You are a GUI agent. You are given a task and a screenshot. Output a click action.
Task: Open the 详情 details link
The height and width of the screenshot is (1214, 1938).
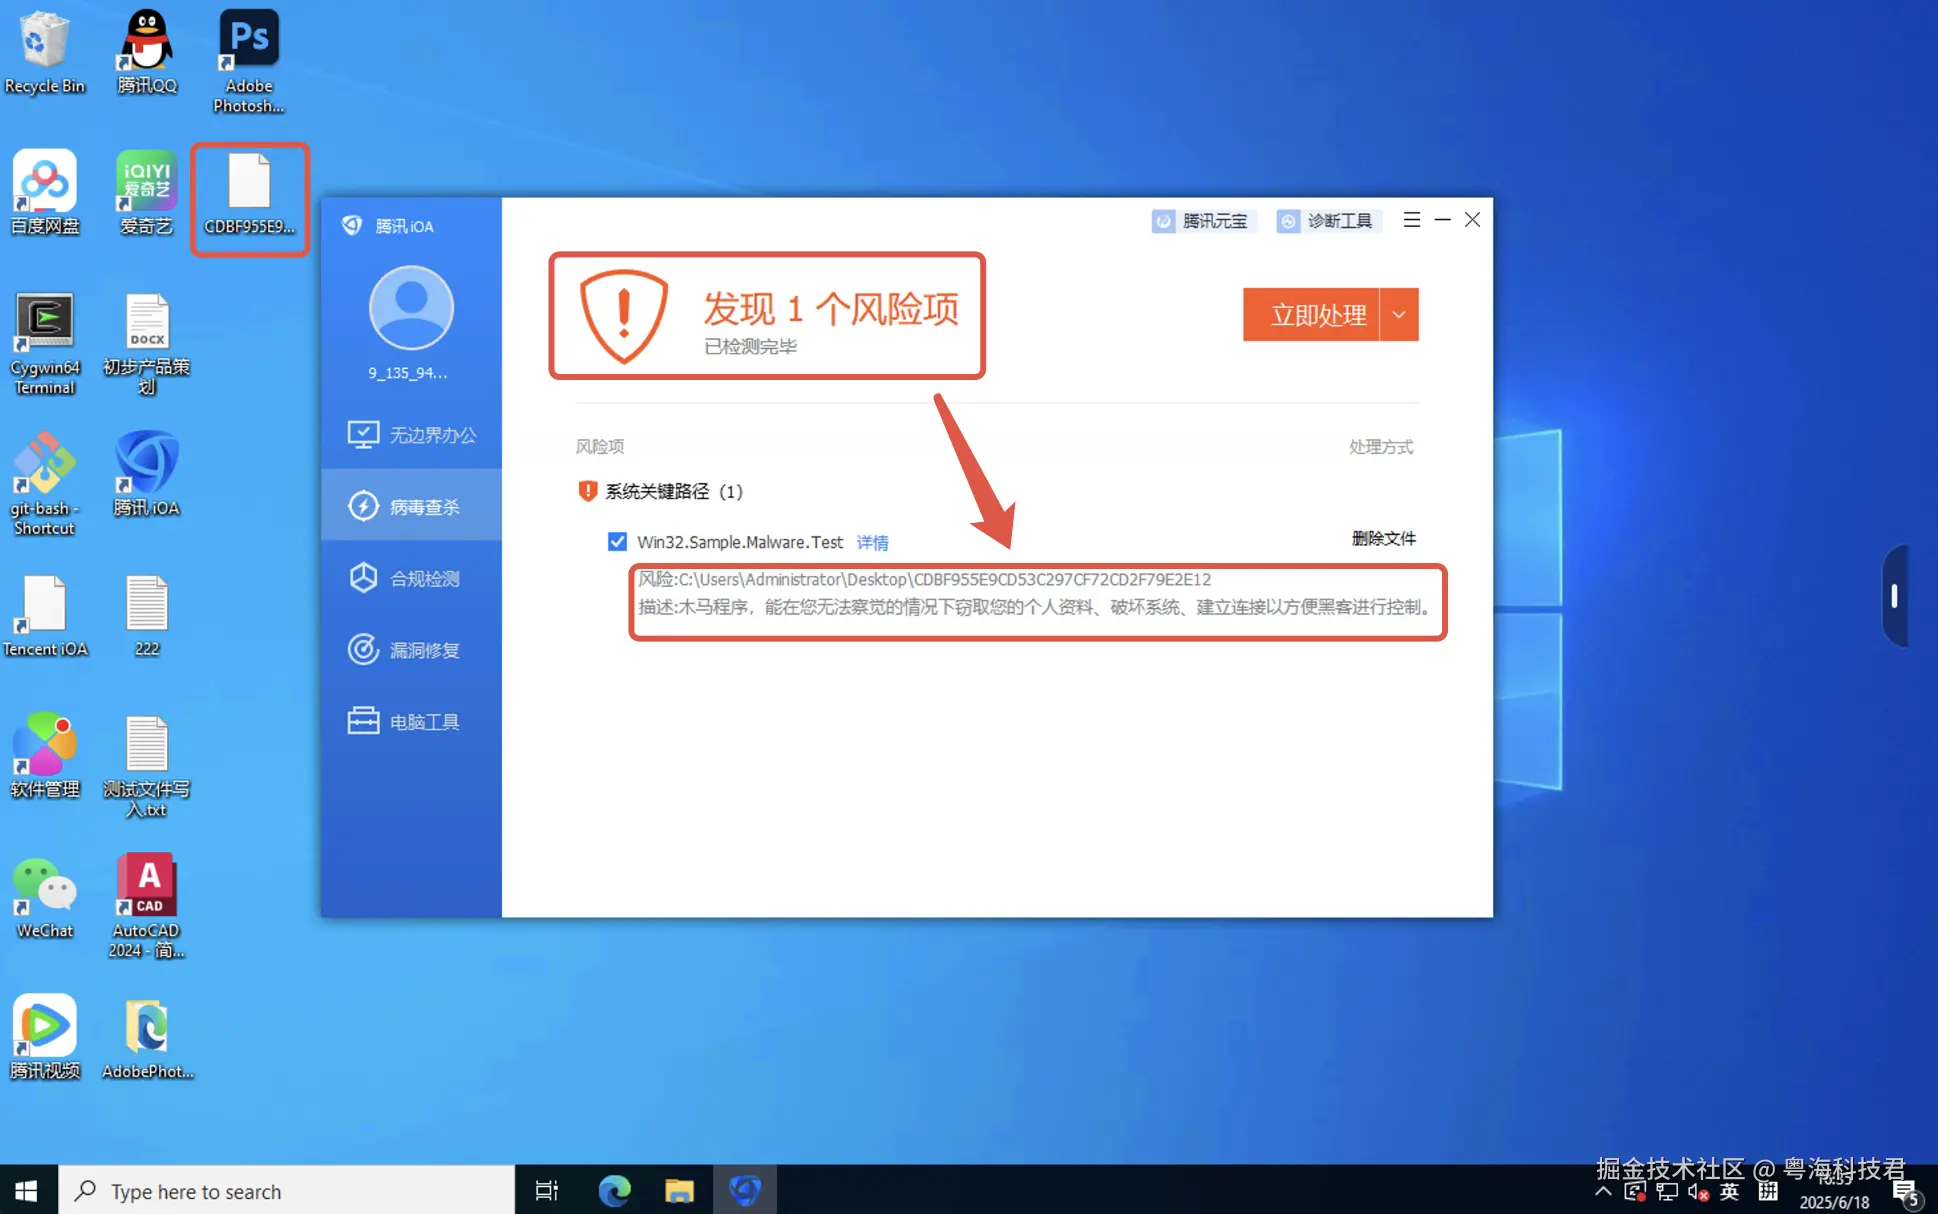coord(872,542)
